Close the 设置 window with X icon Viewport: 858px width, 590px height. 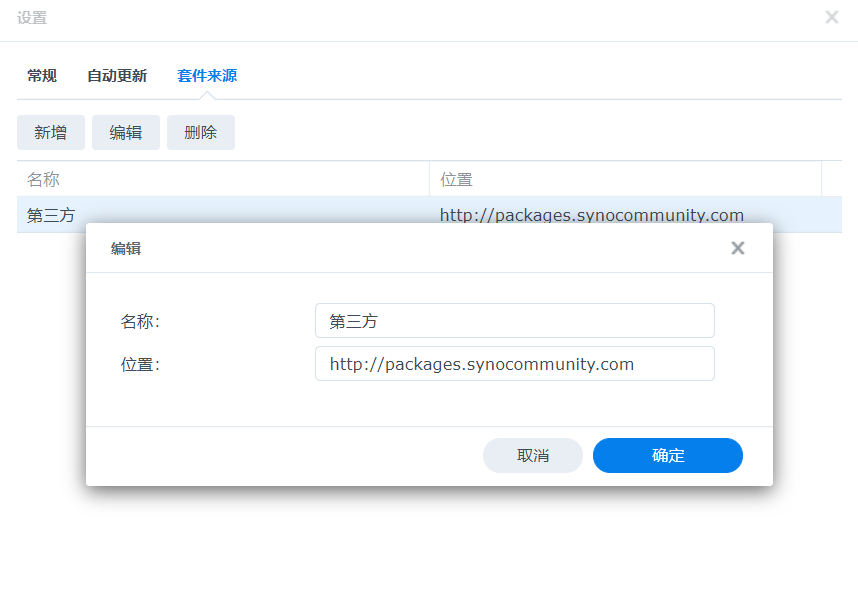tap(832, 18)
